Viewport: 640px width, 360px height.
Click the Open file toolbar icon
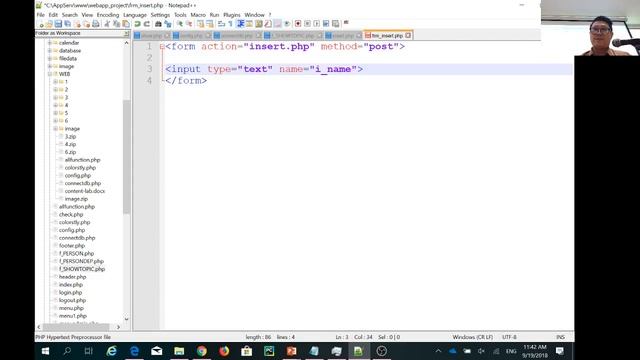(x=49, y=24)
